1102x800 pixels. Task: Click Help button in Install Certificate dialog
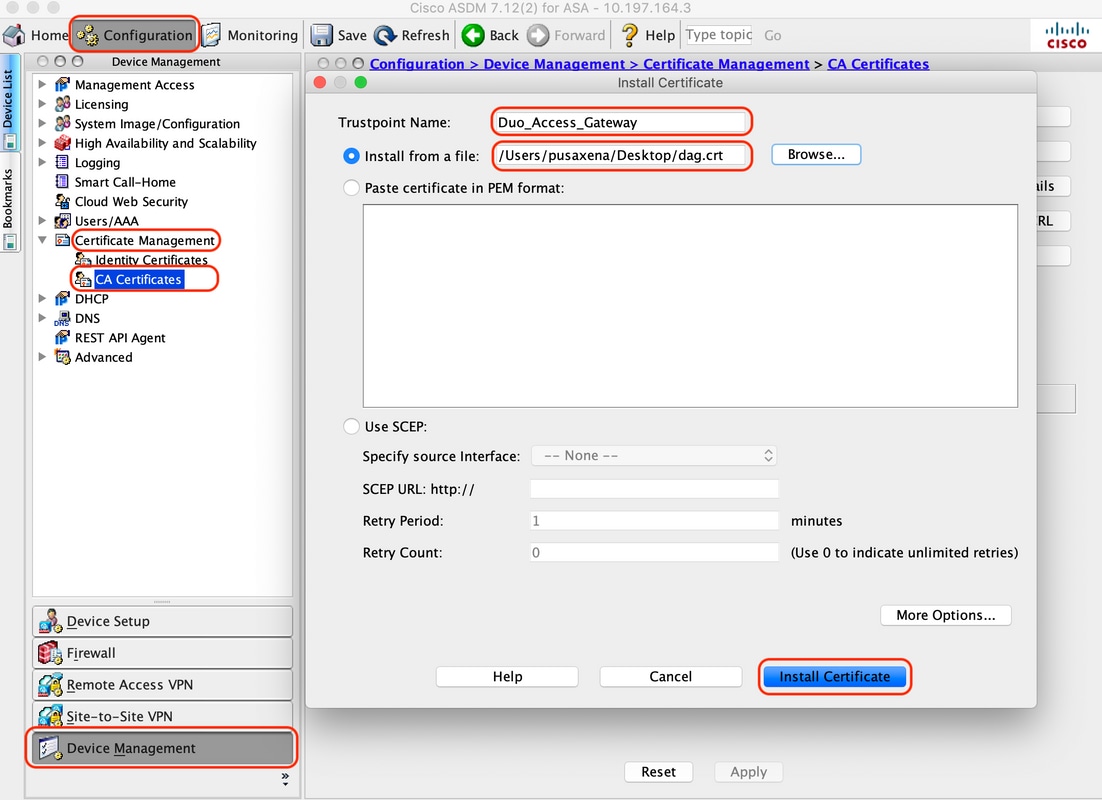[507, 676]
